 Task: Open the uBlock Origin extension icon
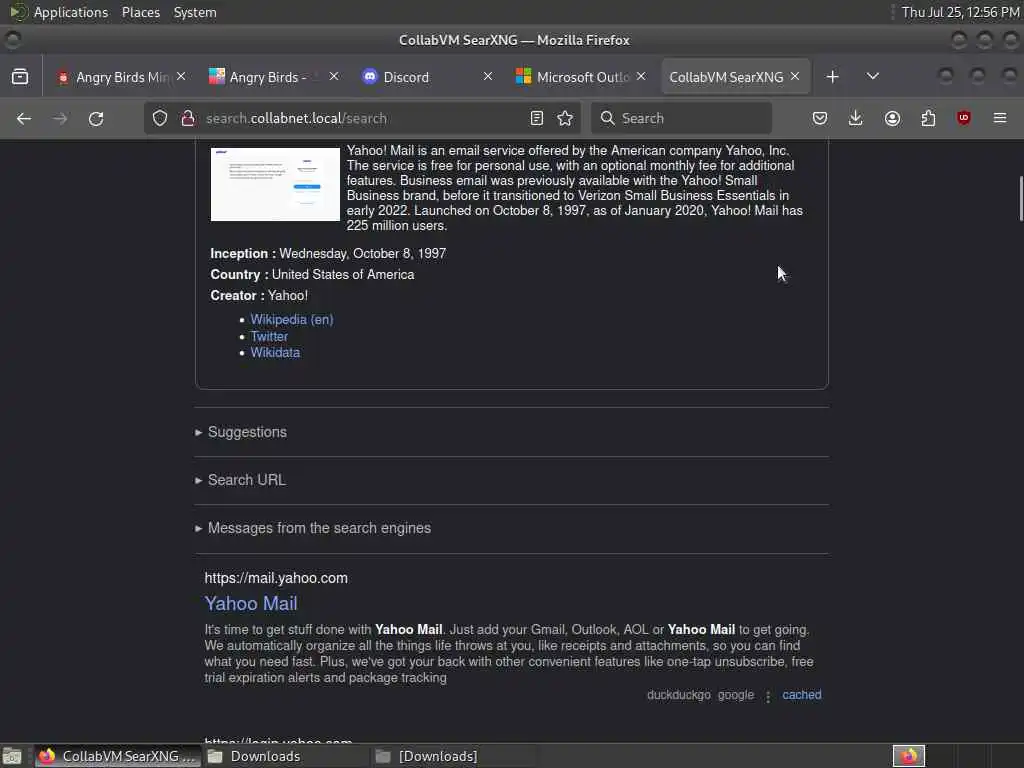pyautogui.click(x=964, y=118)
